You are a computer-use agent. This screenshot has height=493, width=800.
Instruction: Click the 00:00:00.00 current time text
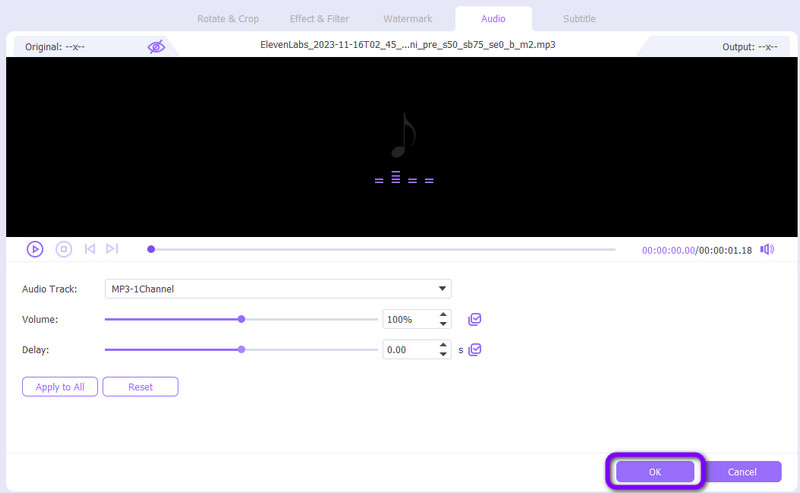[668, 251]
